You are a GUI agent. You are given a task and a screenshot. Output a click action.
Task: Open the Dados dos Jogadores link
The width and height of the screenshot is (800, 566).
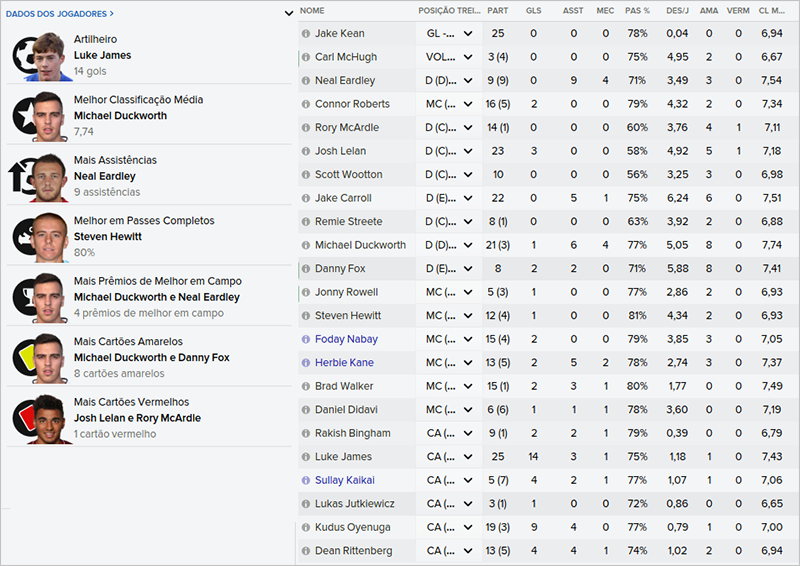click(x=60, y=14)
